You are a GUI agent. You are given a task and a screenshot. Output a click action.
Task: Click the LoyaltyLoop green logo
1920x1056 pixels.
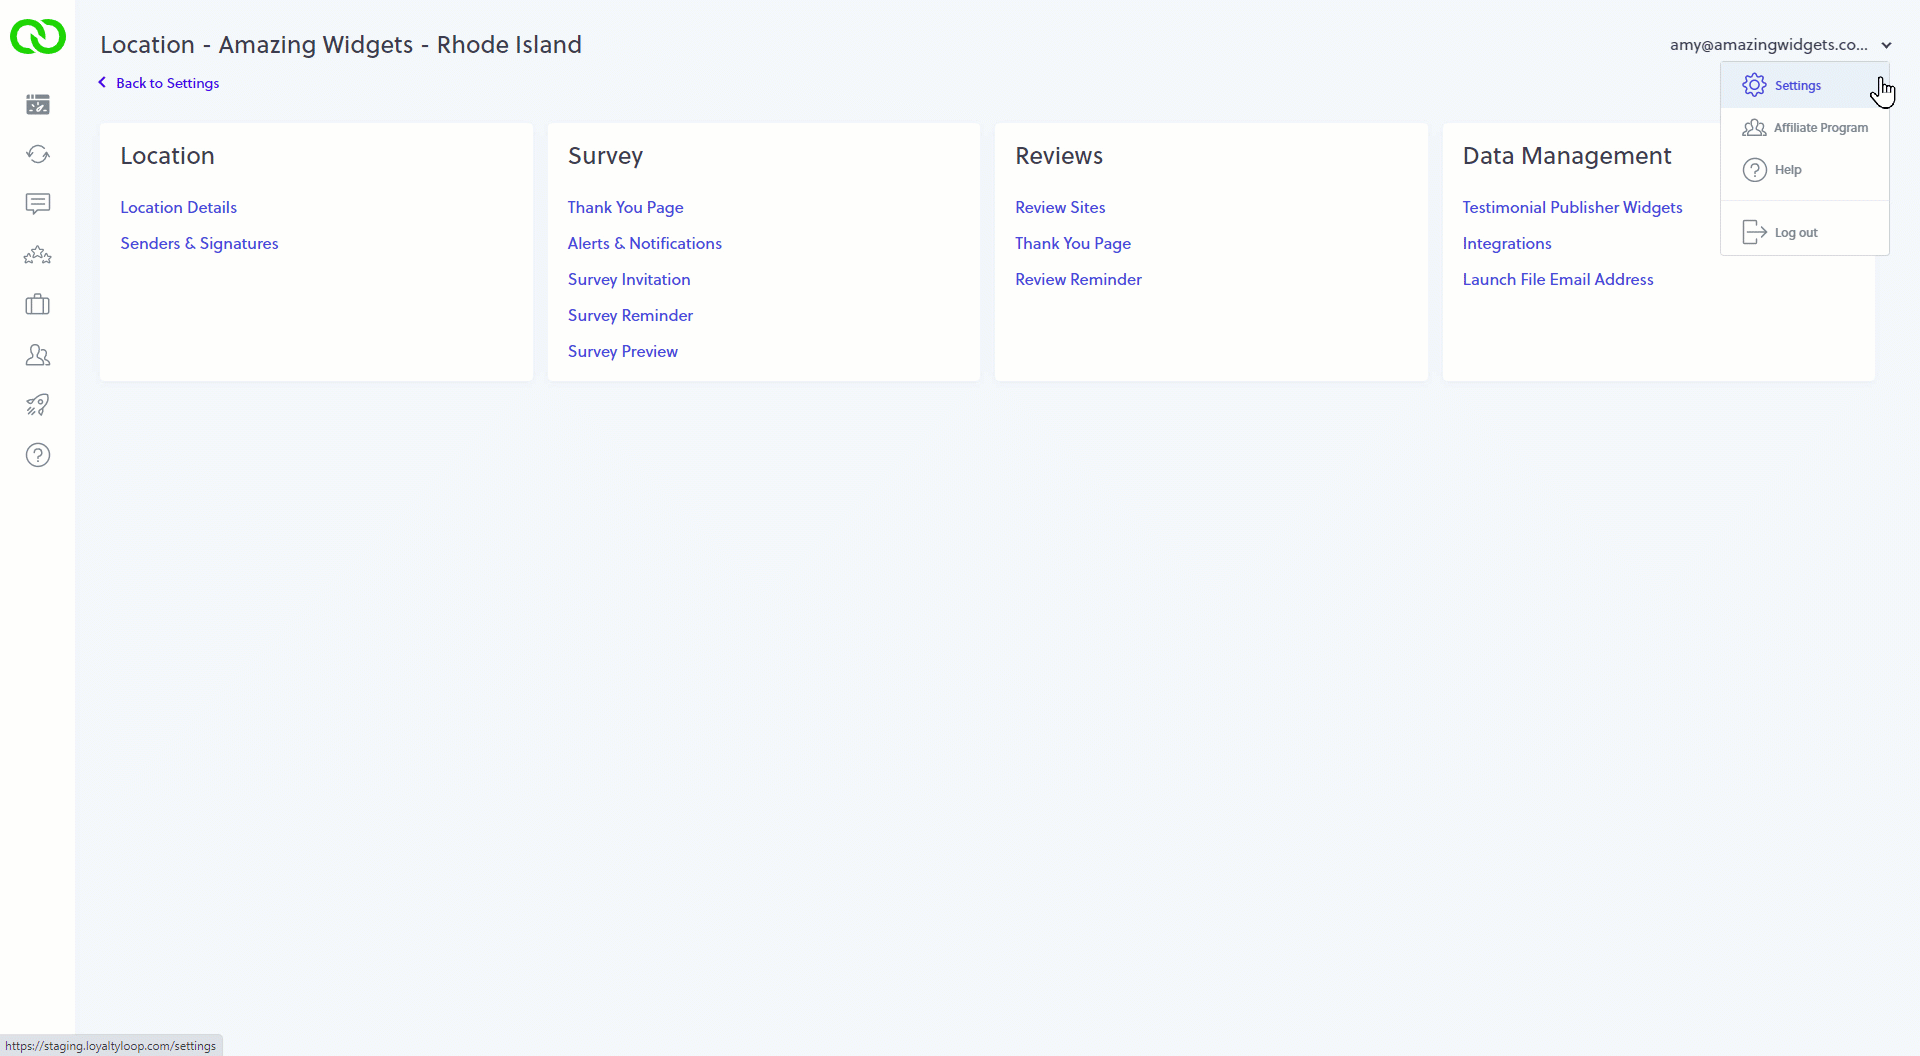(38, 37)
